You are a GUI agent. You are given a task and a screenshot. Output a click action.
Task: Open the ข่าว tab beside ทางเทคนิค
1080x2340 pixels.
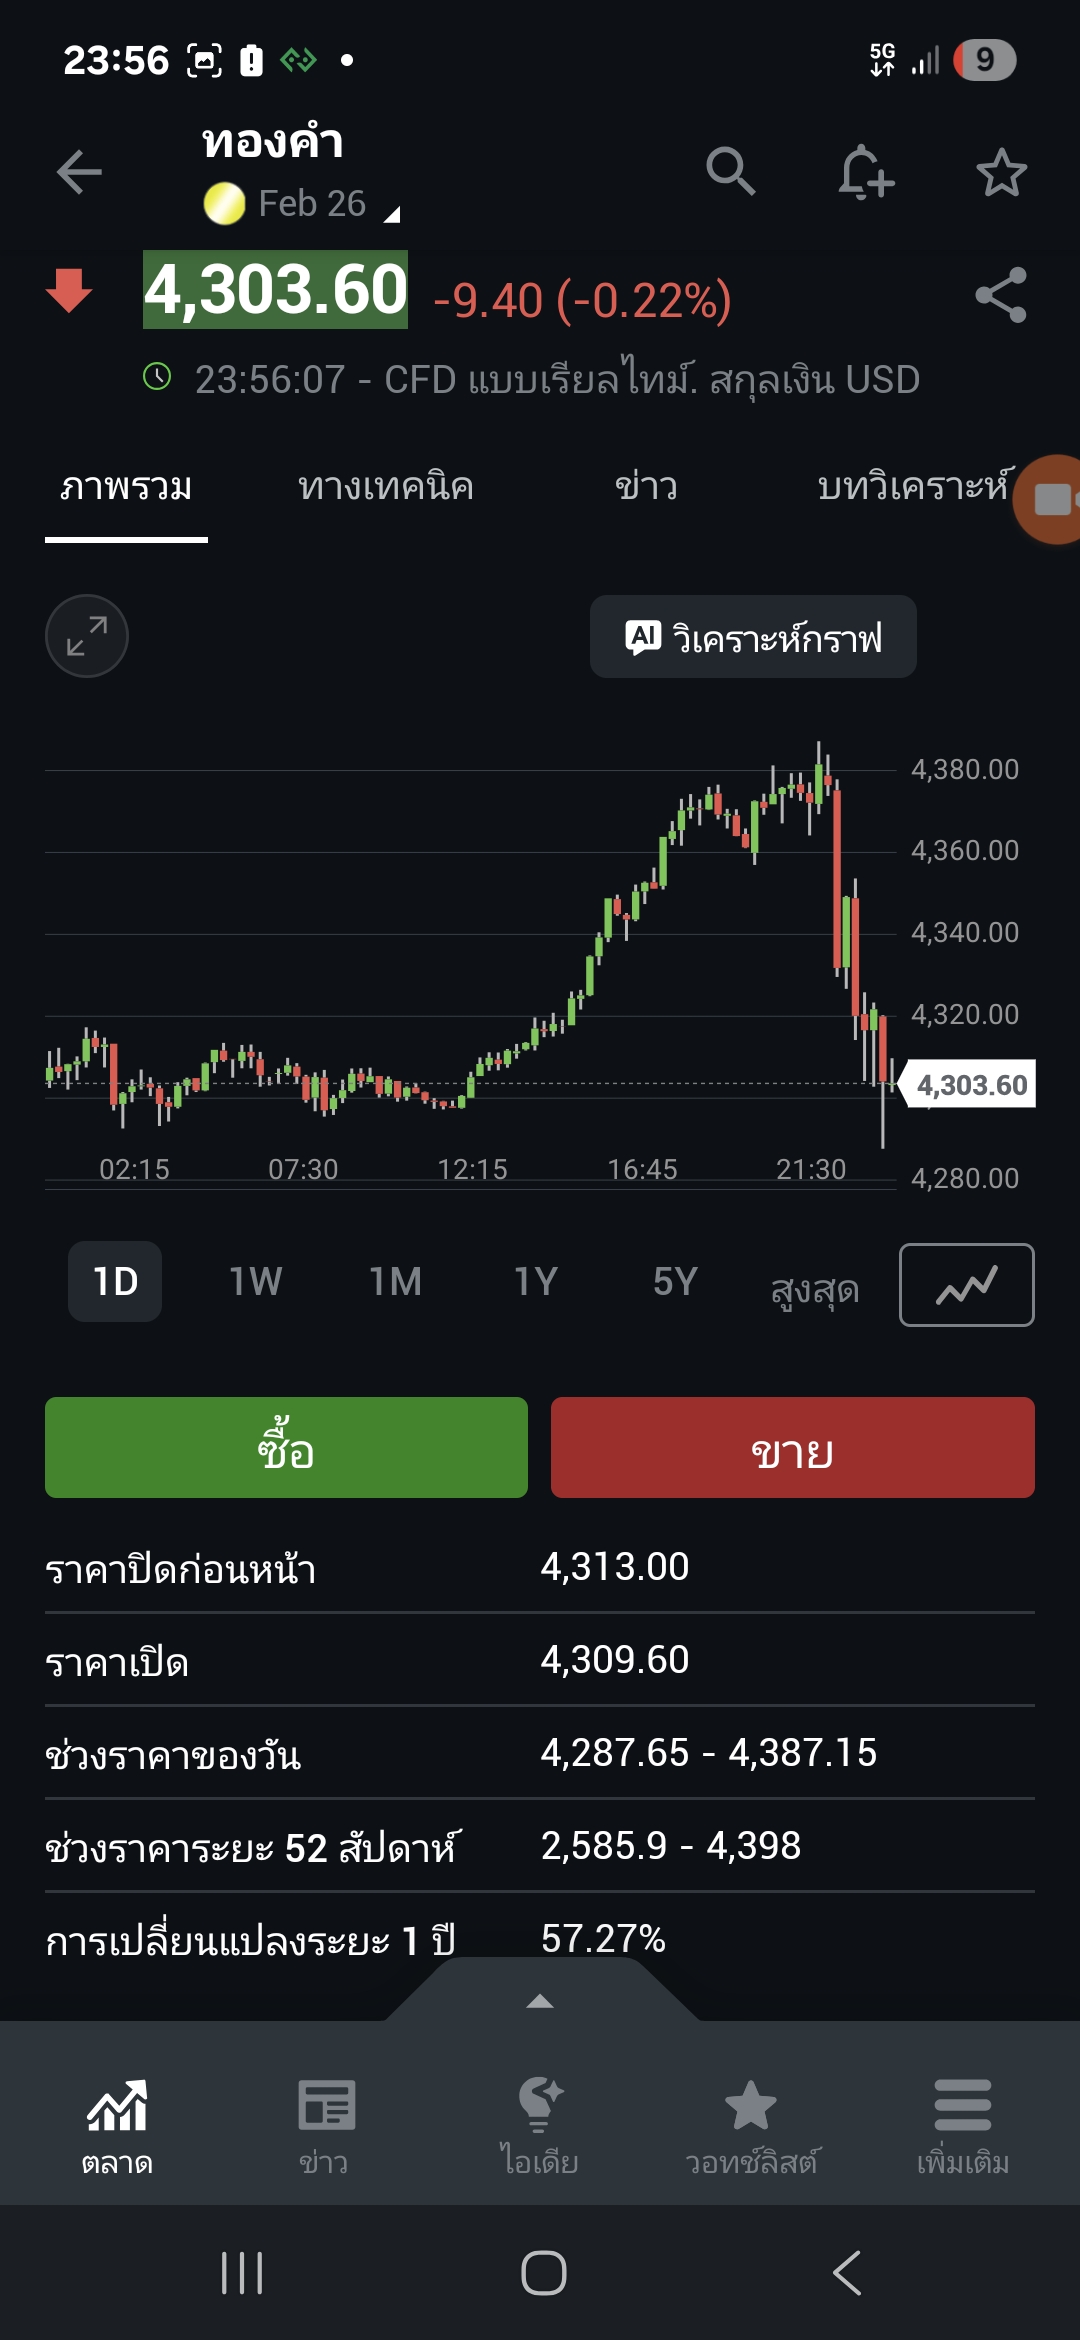pos(646,487)
